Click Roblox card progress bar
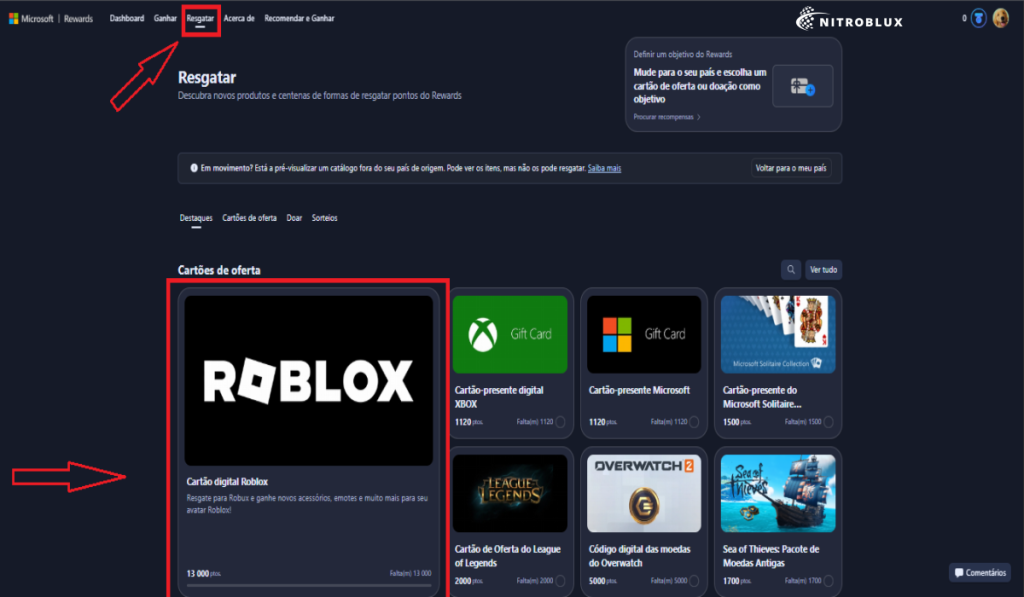This screenshot has height=597, width=1024. (309, 585)
